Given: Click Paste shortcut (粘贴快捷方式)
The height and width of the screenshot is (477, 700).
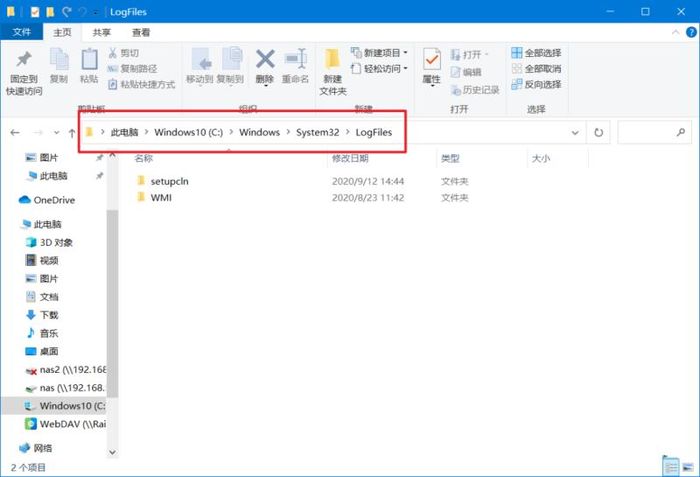Looking at the screenshot, I should pos(142,84).
